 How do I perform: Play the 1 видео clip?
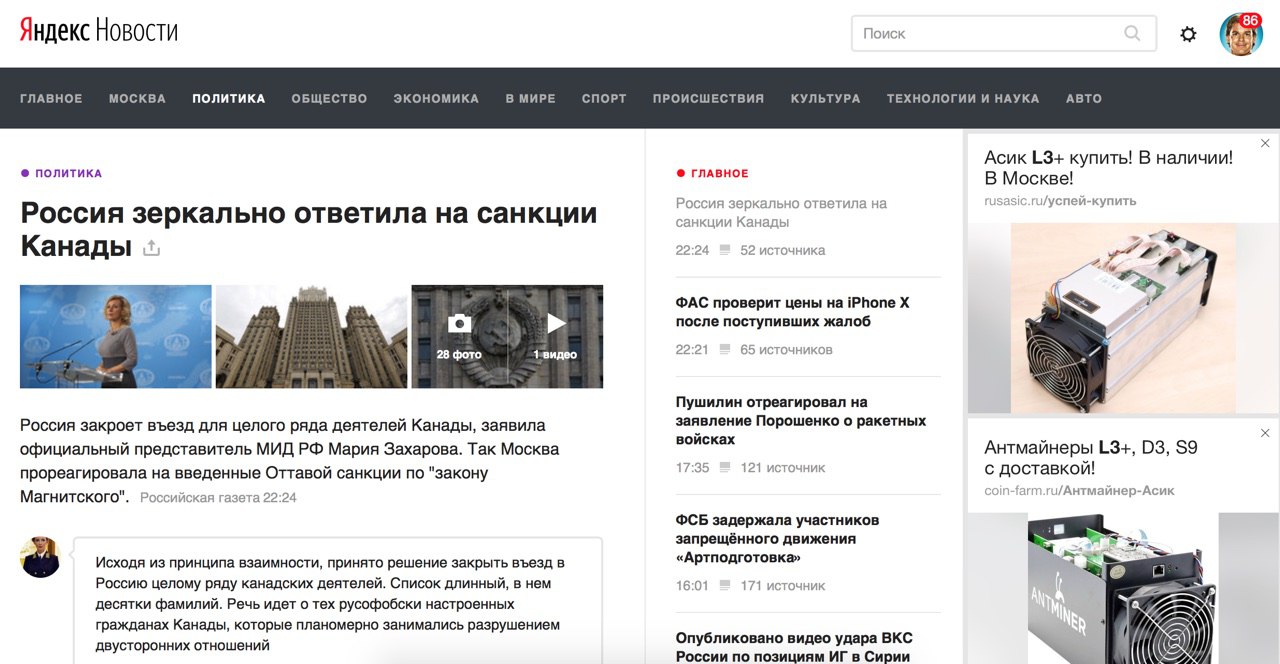click(x=556, y=336)
